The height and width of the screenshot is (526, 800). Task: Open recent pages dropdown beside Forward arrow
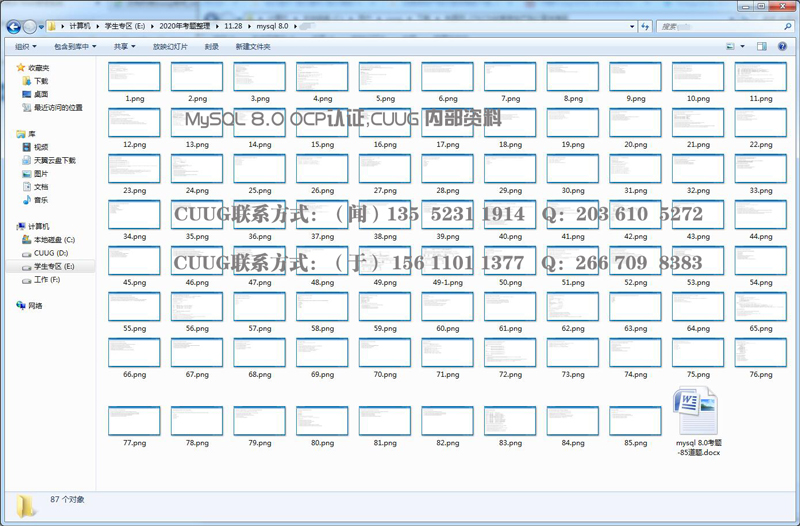click(x=41, y=27)
